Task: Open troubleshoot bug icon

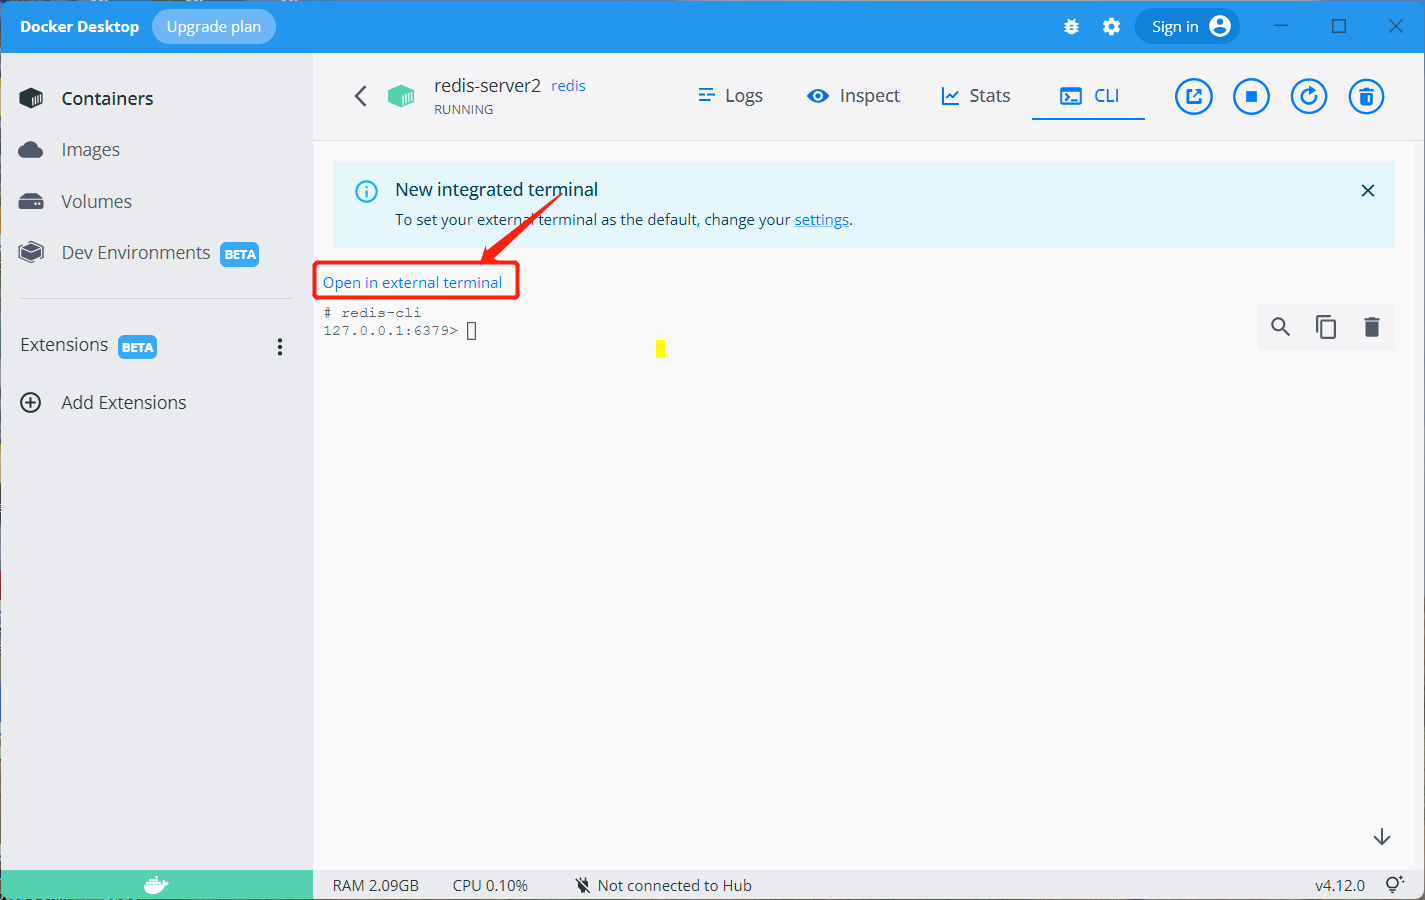Action: pos(1071,27)
